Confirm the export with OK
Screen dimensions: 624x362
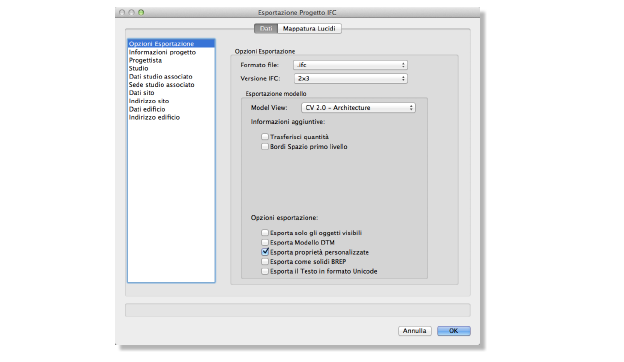(x=454, y=331)
